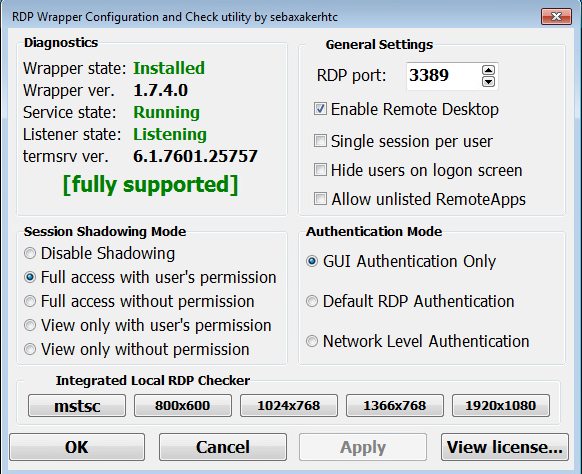
Task: Start RDP check at 1920x1080
Action: (x=501, y=405)
